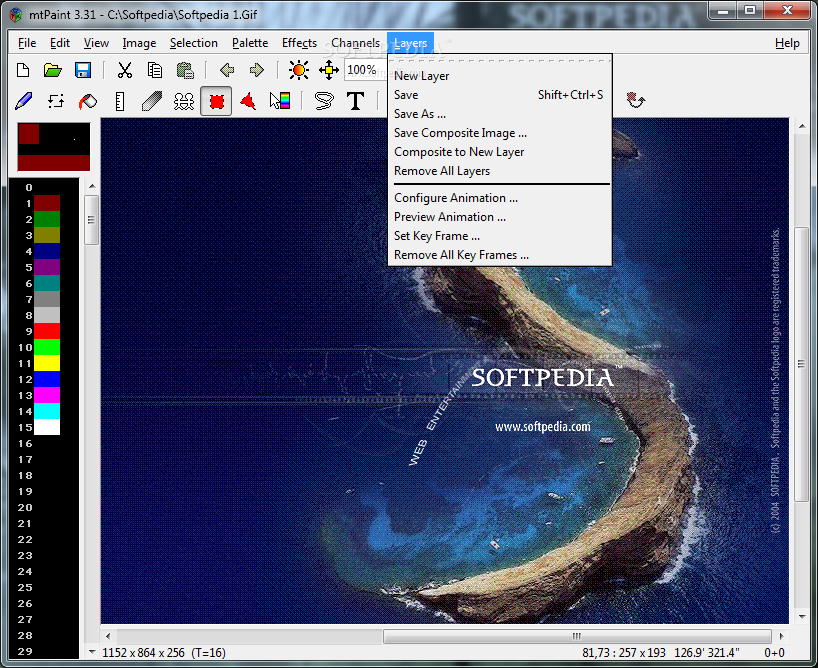Click the canvas vertical scroll down arrow
This screenshot has width=818, height=668.
tap(802, 617)
